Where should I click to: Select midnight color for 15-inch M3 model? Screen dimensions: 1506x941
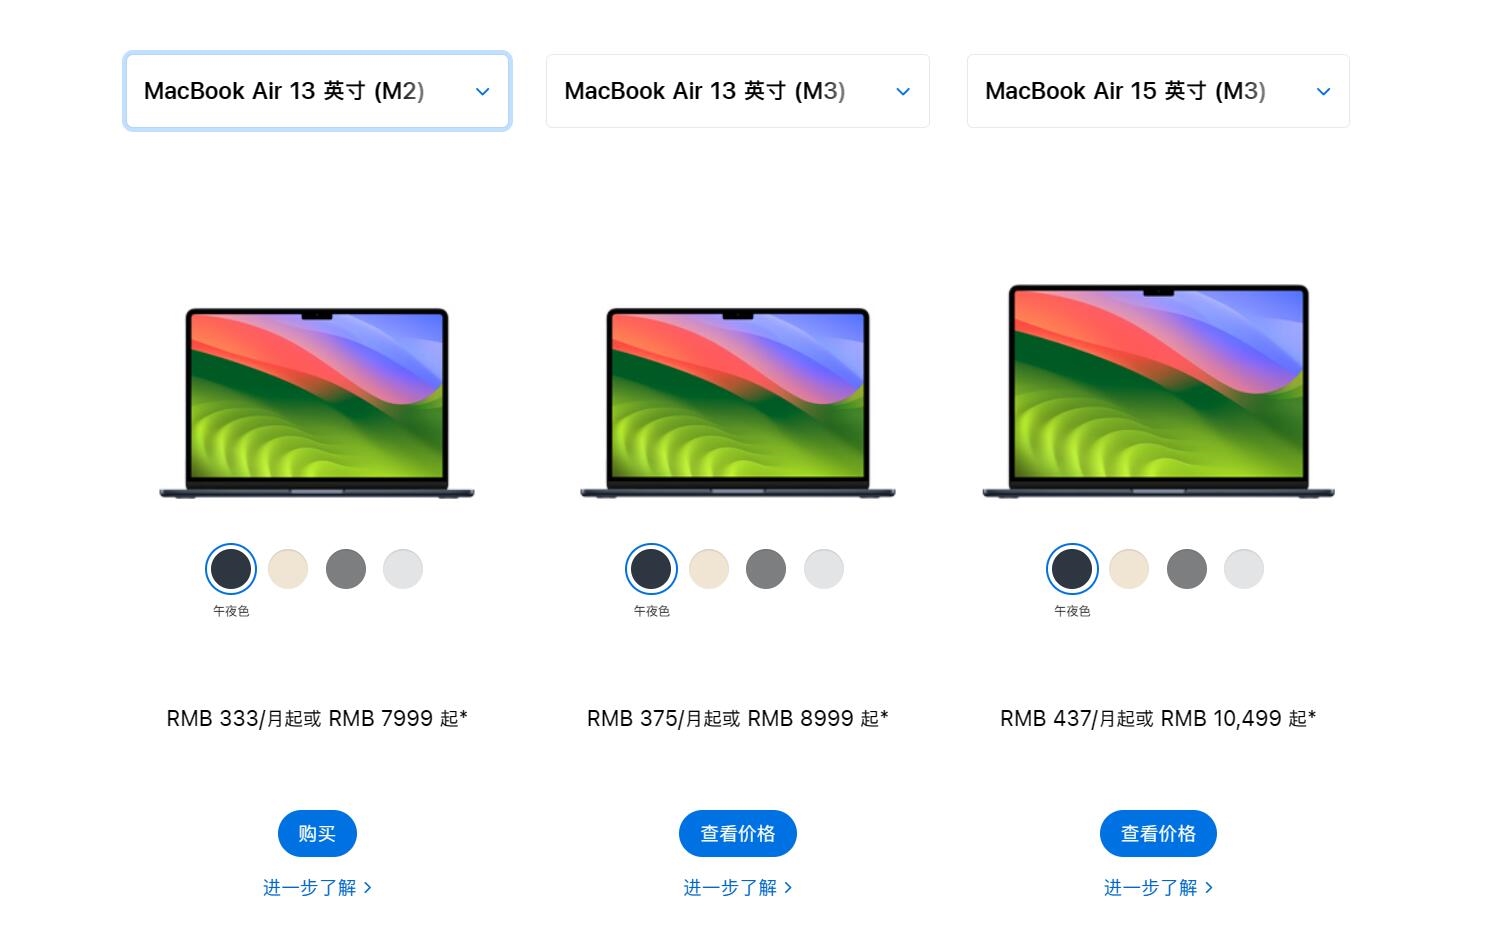tap(1072, 569)
